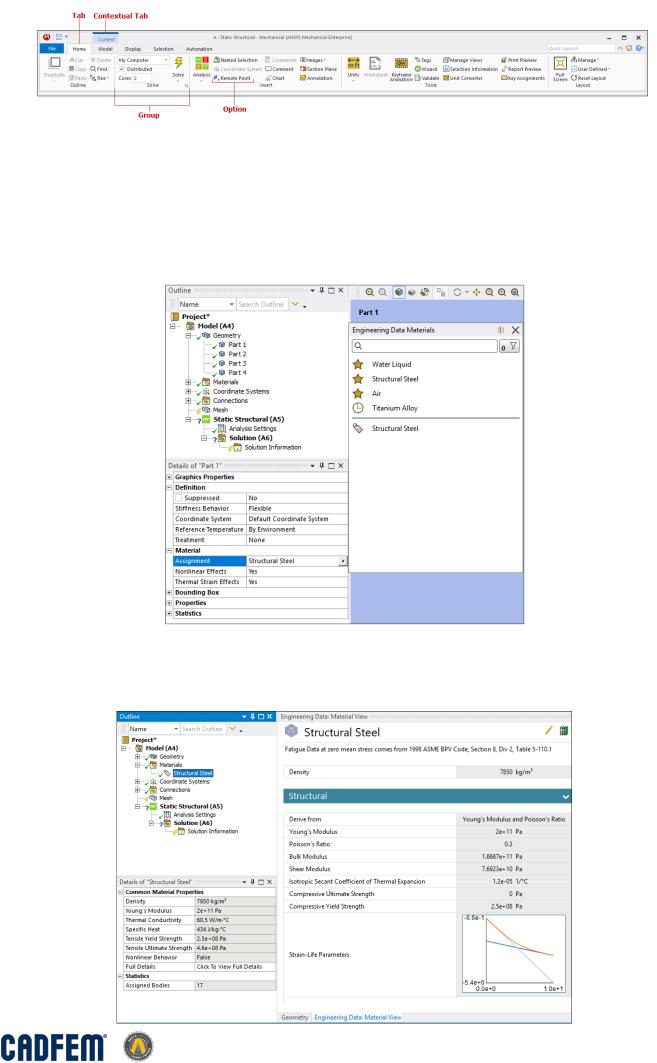Click the pencil edit icon in Material View
This screenshot has height=1063, width=657.
pyautogui.click(x=549, y=731)
